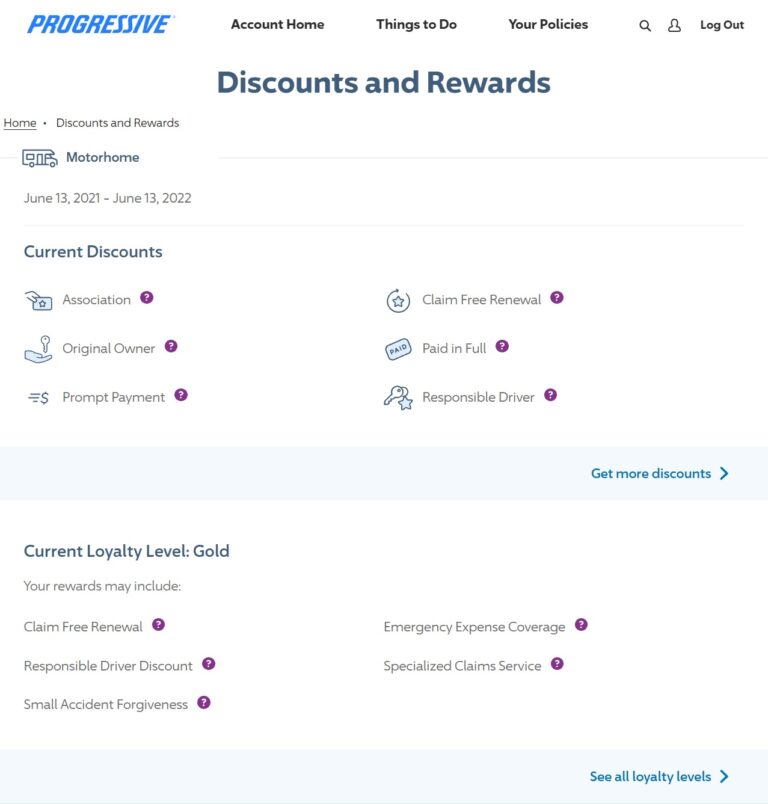Click the Log Out link

click(x=722, y=25)
